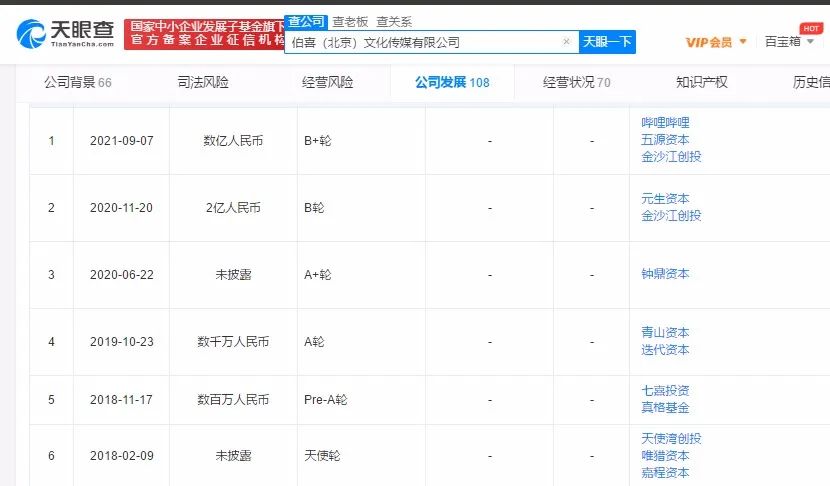Expand the 百宝箱 dropdown arrow
Screen dimensions: 830x486
pyautogui.click(x=810, y=41)
